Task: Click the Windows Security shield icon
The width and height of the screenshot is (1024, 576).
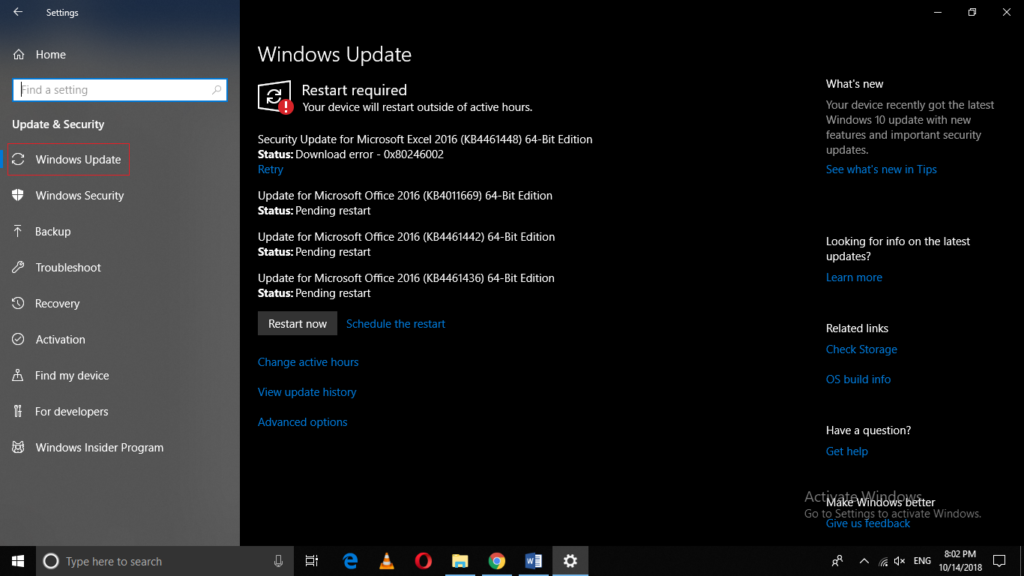Action: pos(18,195)
